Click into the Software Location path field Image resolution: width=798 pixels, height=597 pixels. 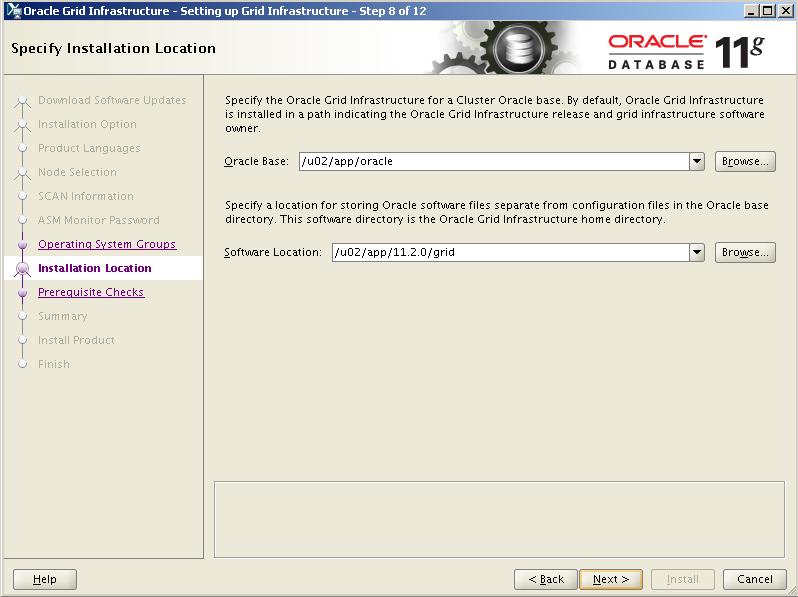coord(510,252)
